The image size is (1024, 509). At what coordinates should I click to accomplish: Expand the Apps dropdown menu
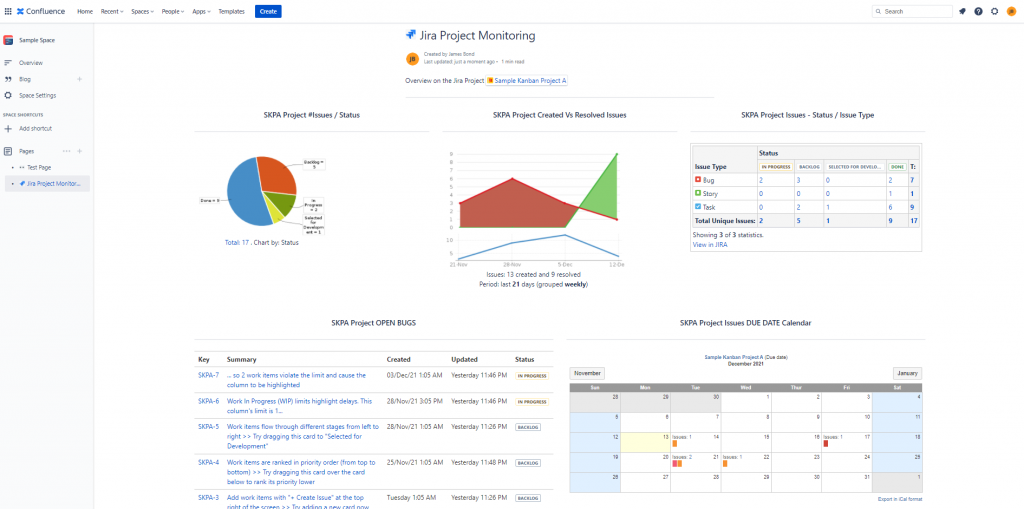(201, 11)
